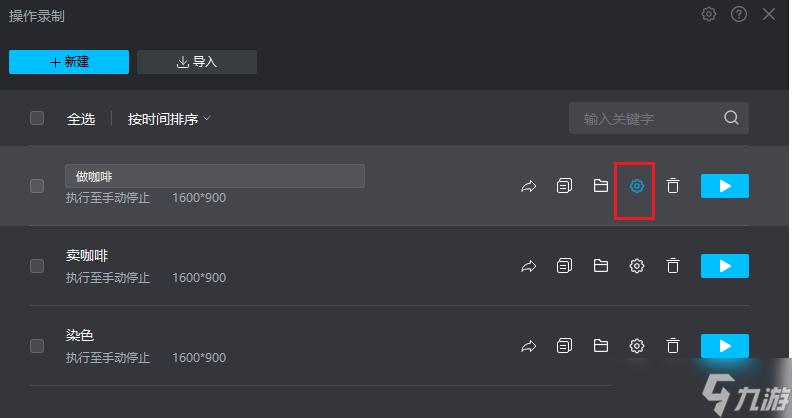Check the 做咖啡 row checkbox
This screenshot has height=418, width=792.
point(37,186)
